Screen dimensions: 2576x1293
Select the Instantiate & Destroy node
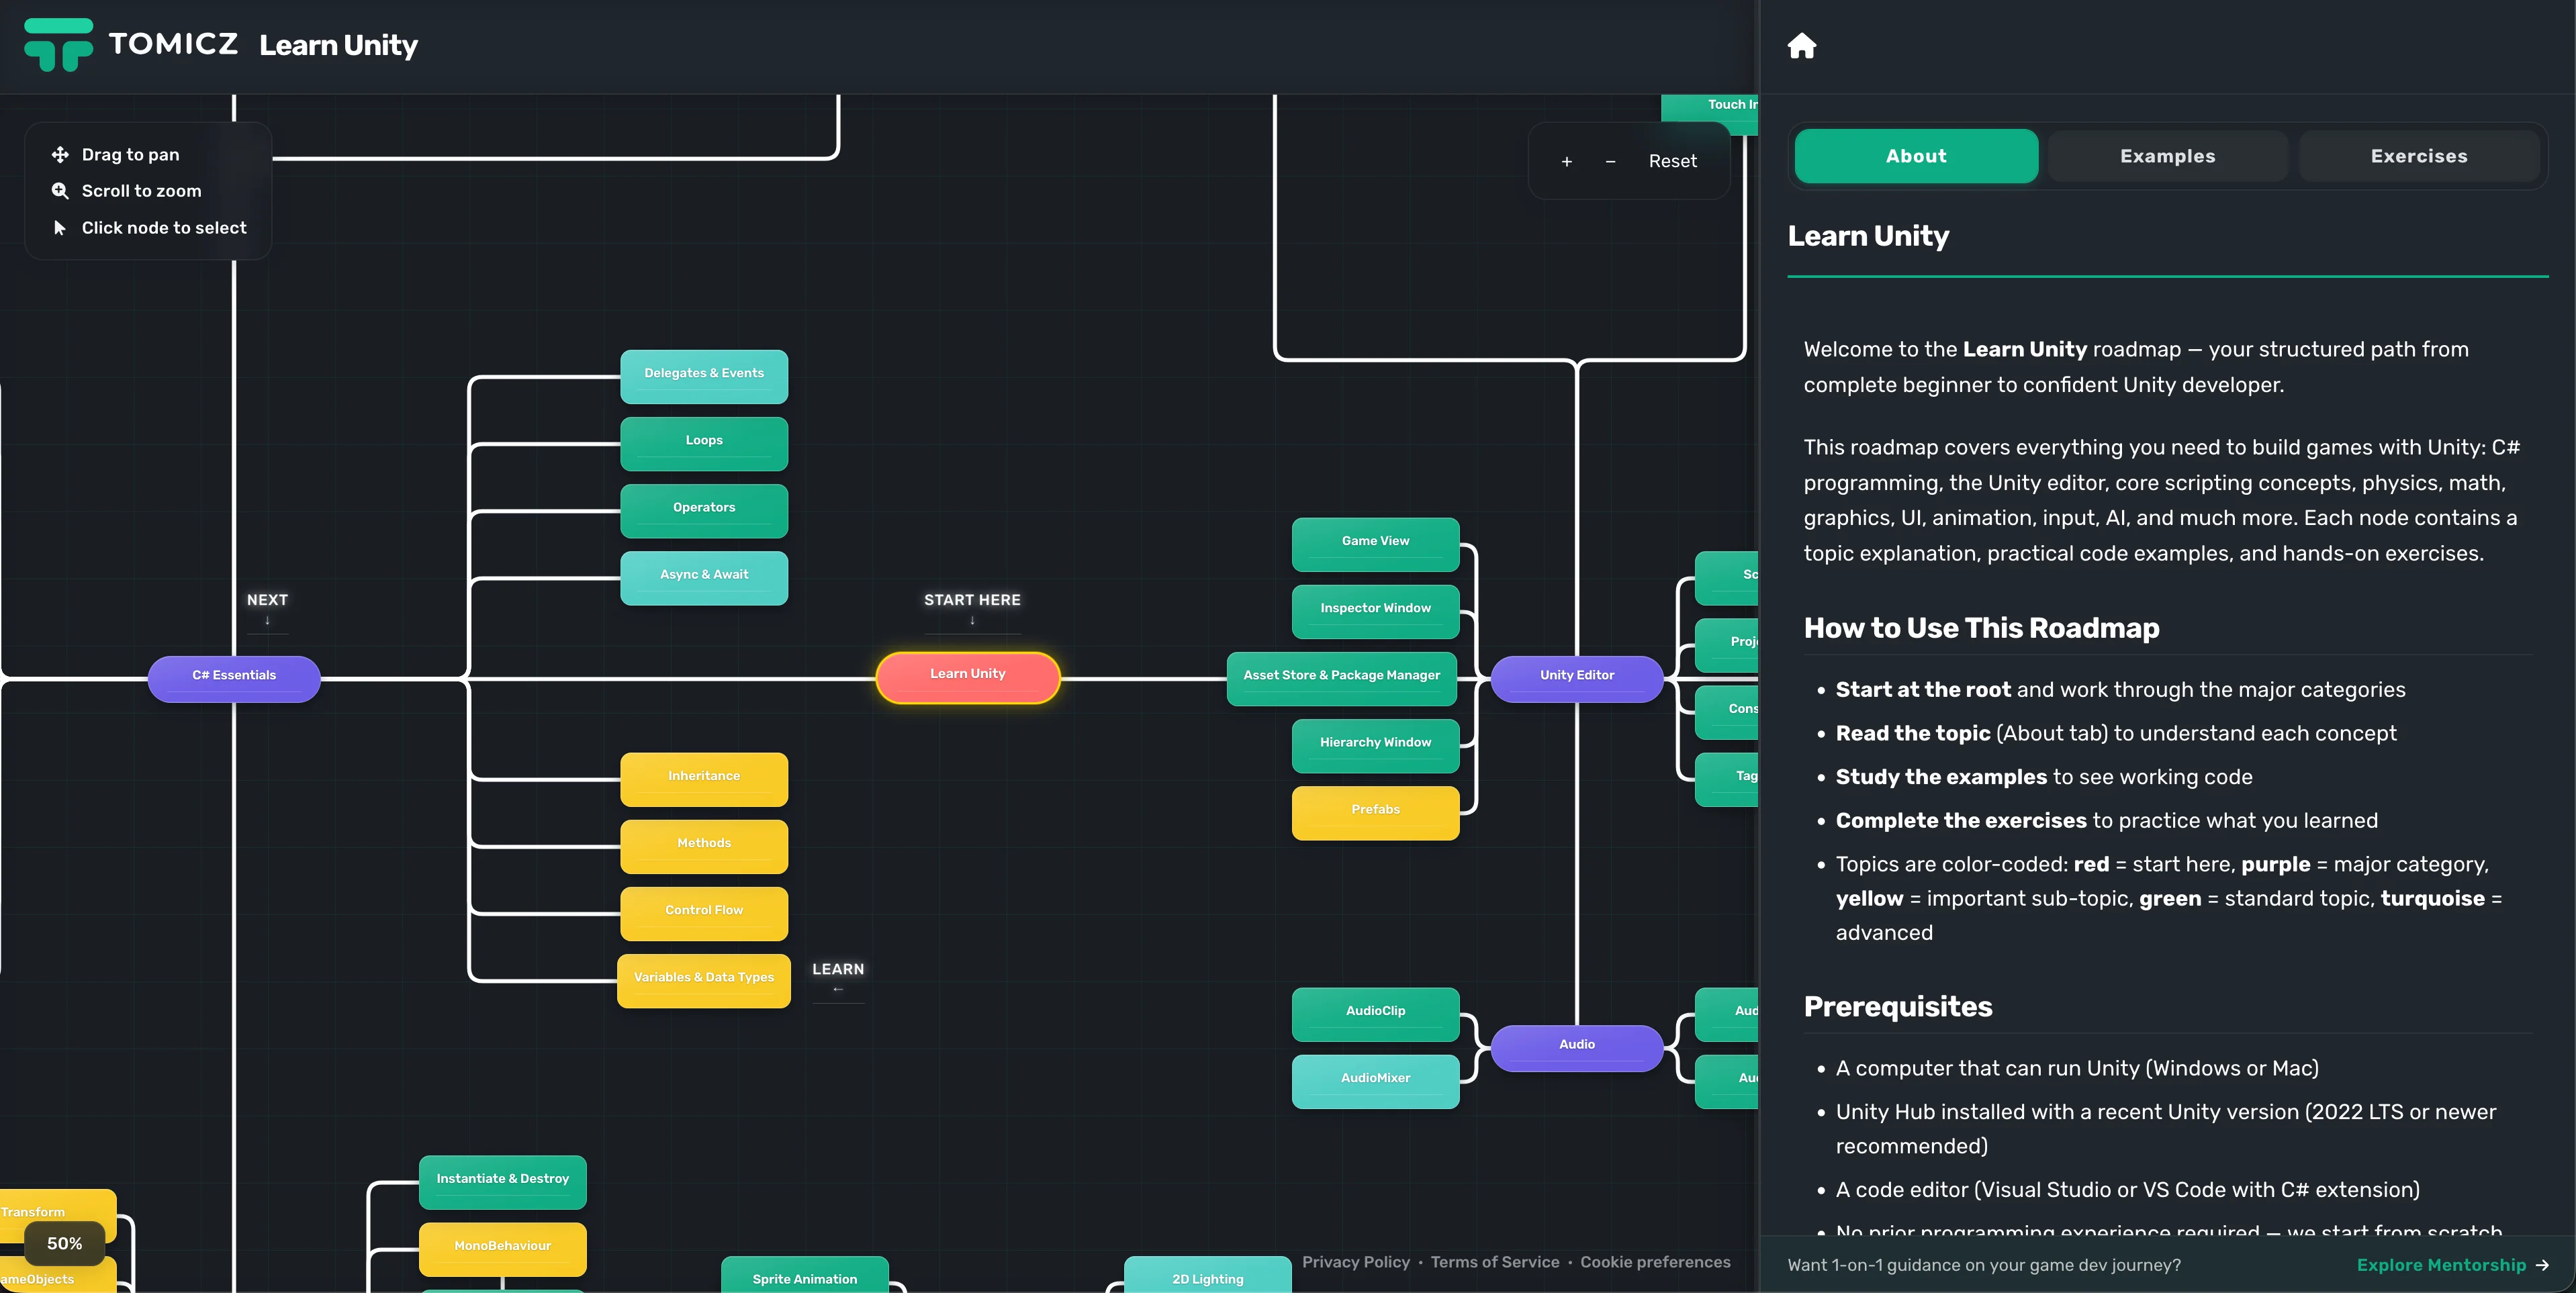502,1182
